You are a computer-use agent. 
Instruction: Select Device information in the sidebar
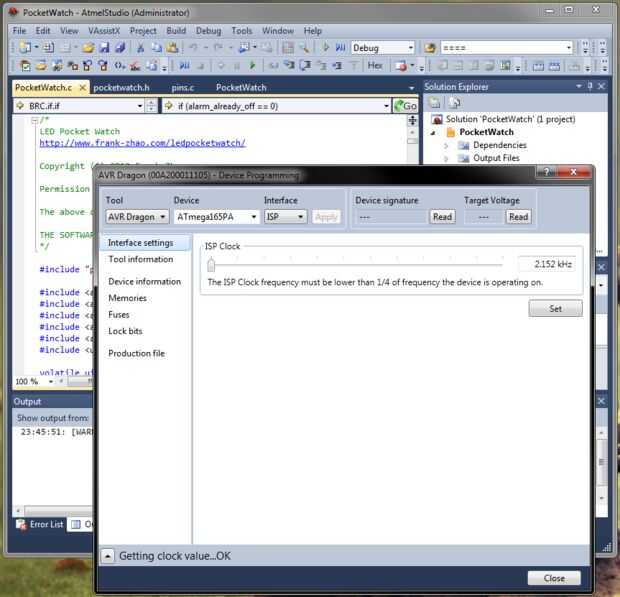click(x=144, y=281)
